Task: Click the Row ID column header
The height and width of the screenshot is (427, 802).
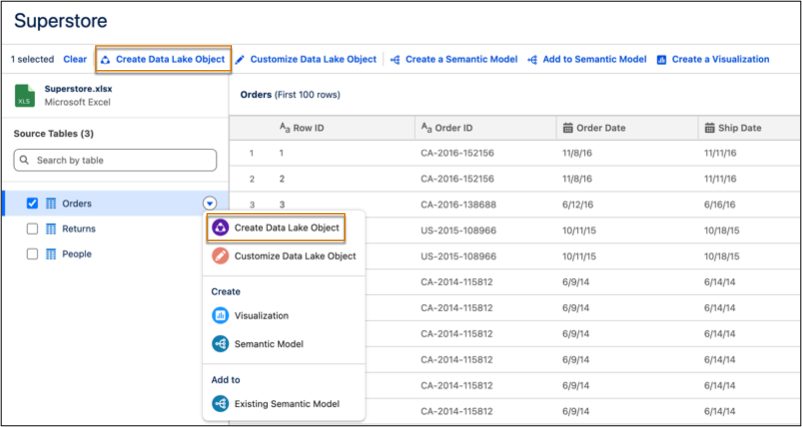Action: (x=322, y=128)
